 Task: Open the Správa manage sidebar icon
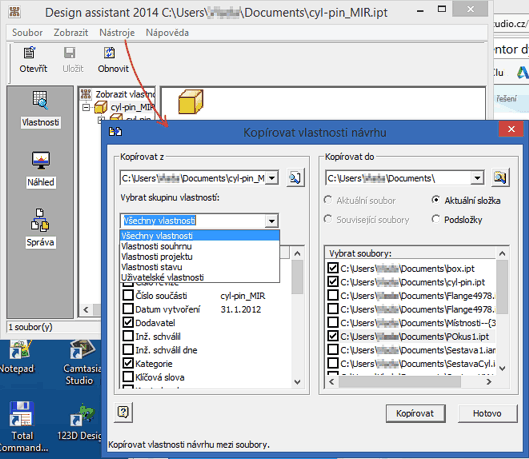coord(40,220)
